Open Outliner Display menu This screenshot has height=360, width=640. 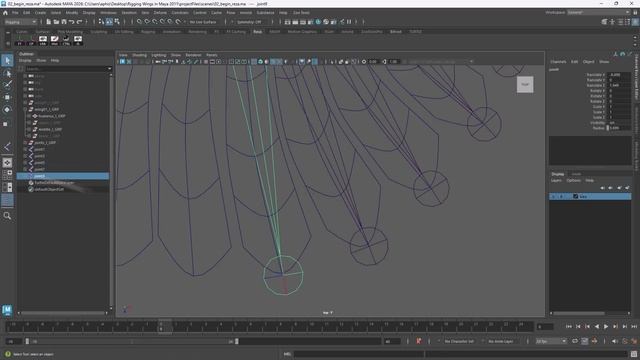pyautogui.click(x=25, y=60)
